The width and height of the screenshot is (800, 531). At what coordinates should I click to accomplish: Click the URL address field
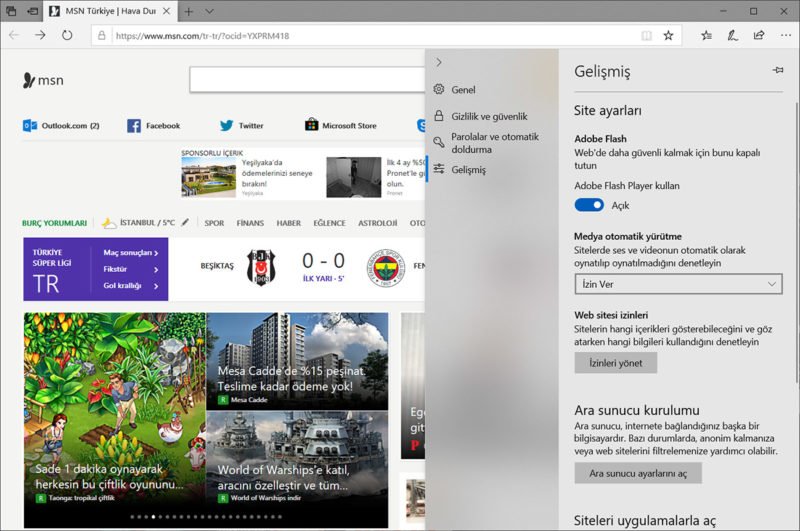pos(376,36)
